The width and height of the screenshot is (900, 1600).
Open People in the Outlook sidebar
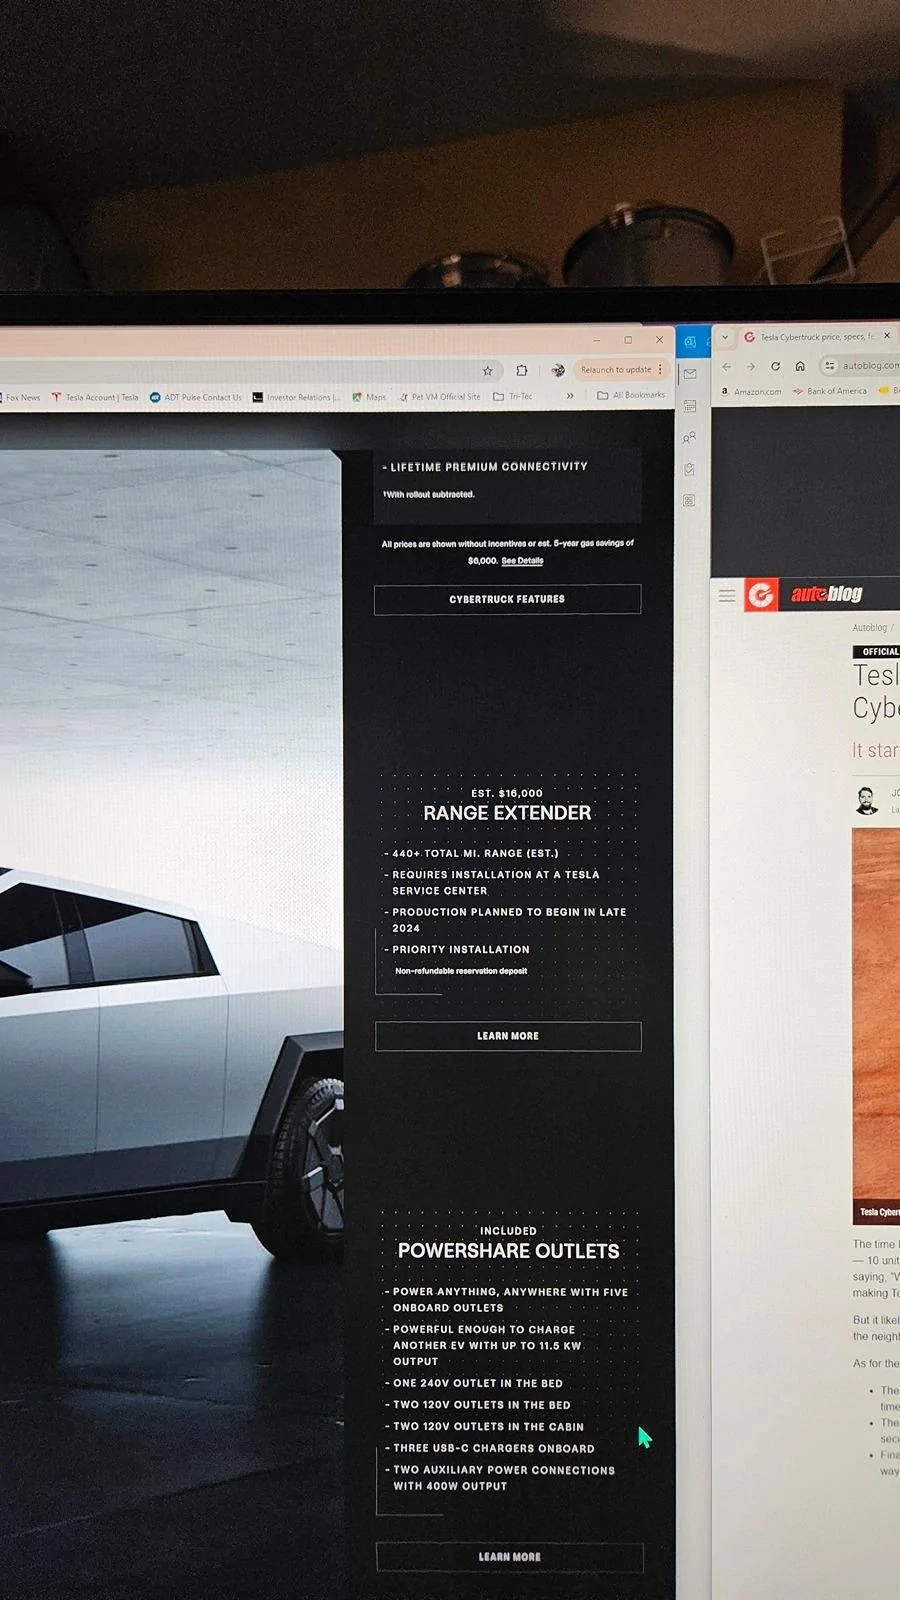(689, 438)
